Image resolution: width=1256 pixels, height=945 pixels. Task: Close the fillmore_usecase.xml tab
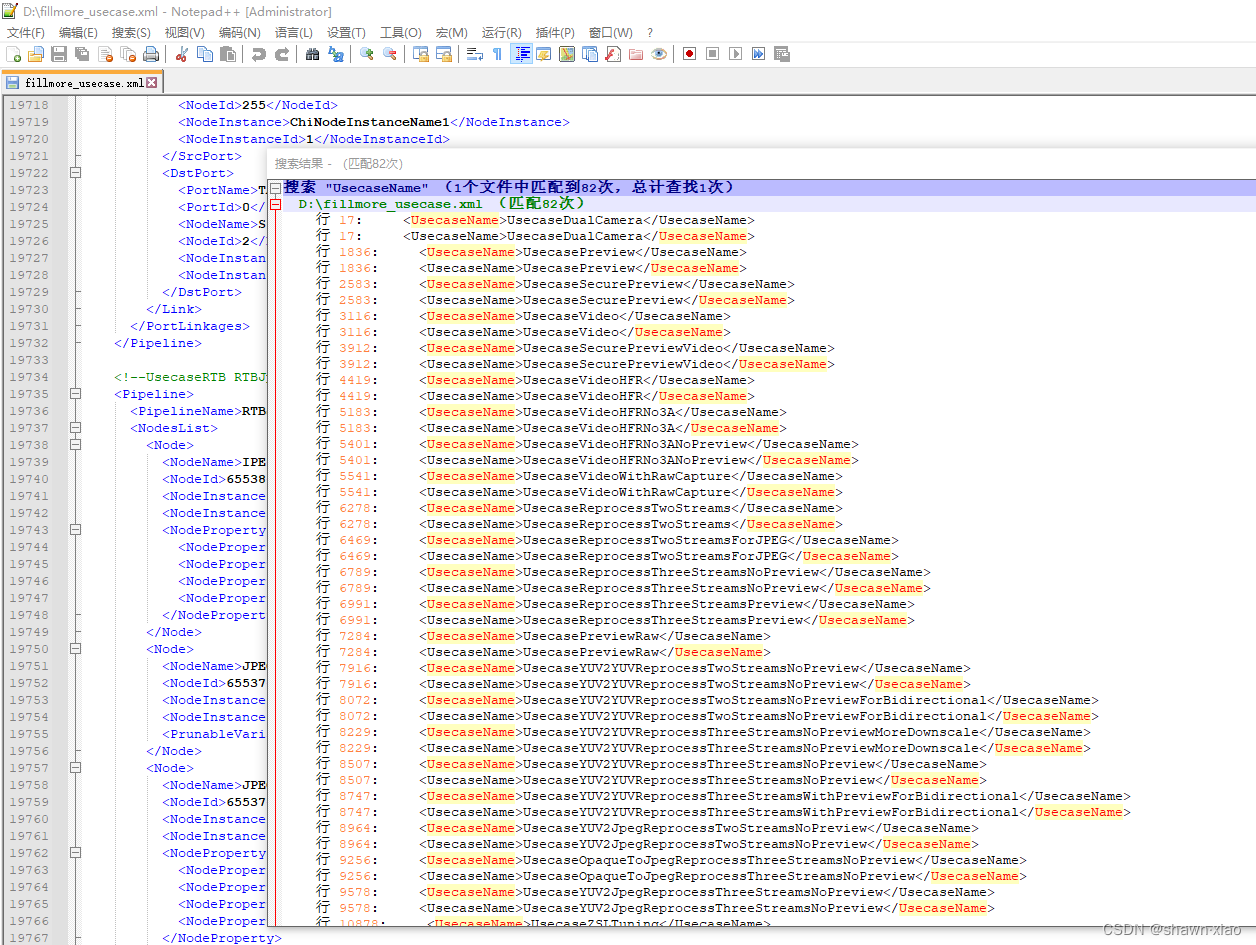tap(152, 83)
